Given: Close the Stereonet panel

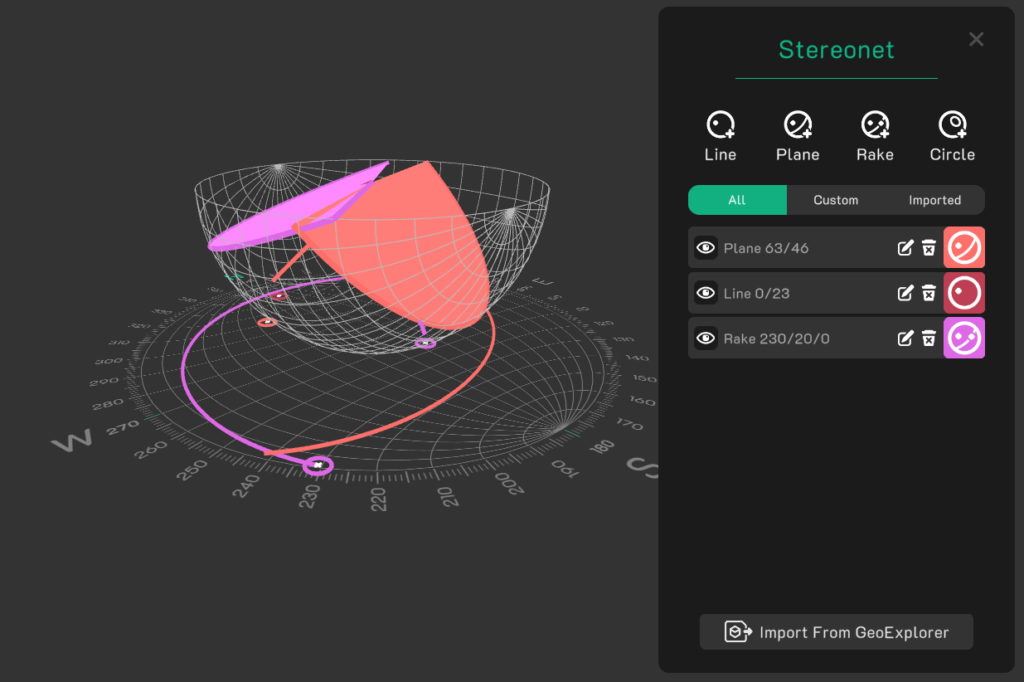Looking at the screenshot, I should (x=976, y=39).
